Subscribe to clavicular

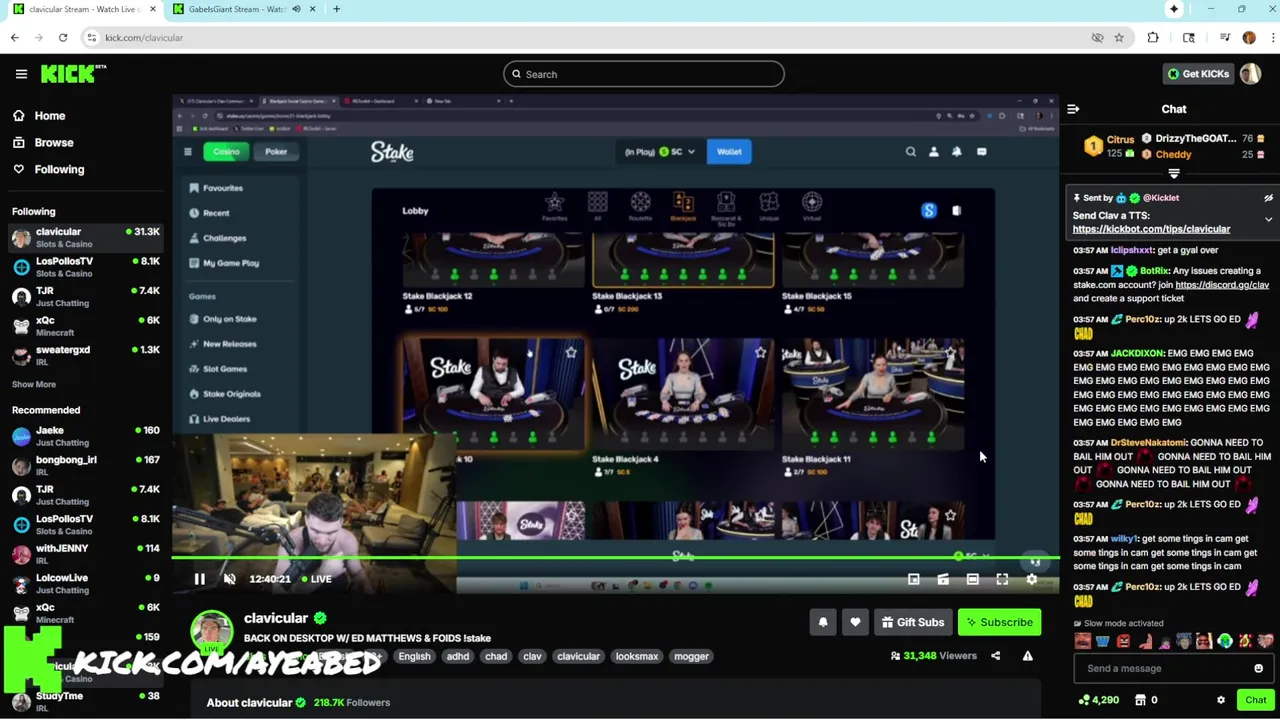pyautogui.click(x=999, y=622)
